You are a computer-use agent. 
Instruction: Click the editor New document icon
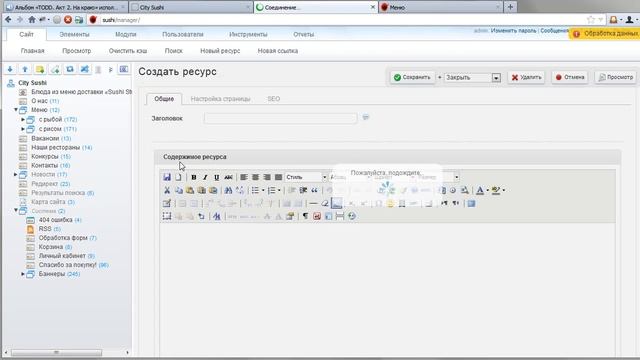[x=178, y=177]
